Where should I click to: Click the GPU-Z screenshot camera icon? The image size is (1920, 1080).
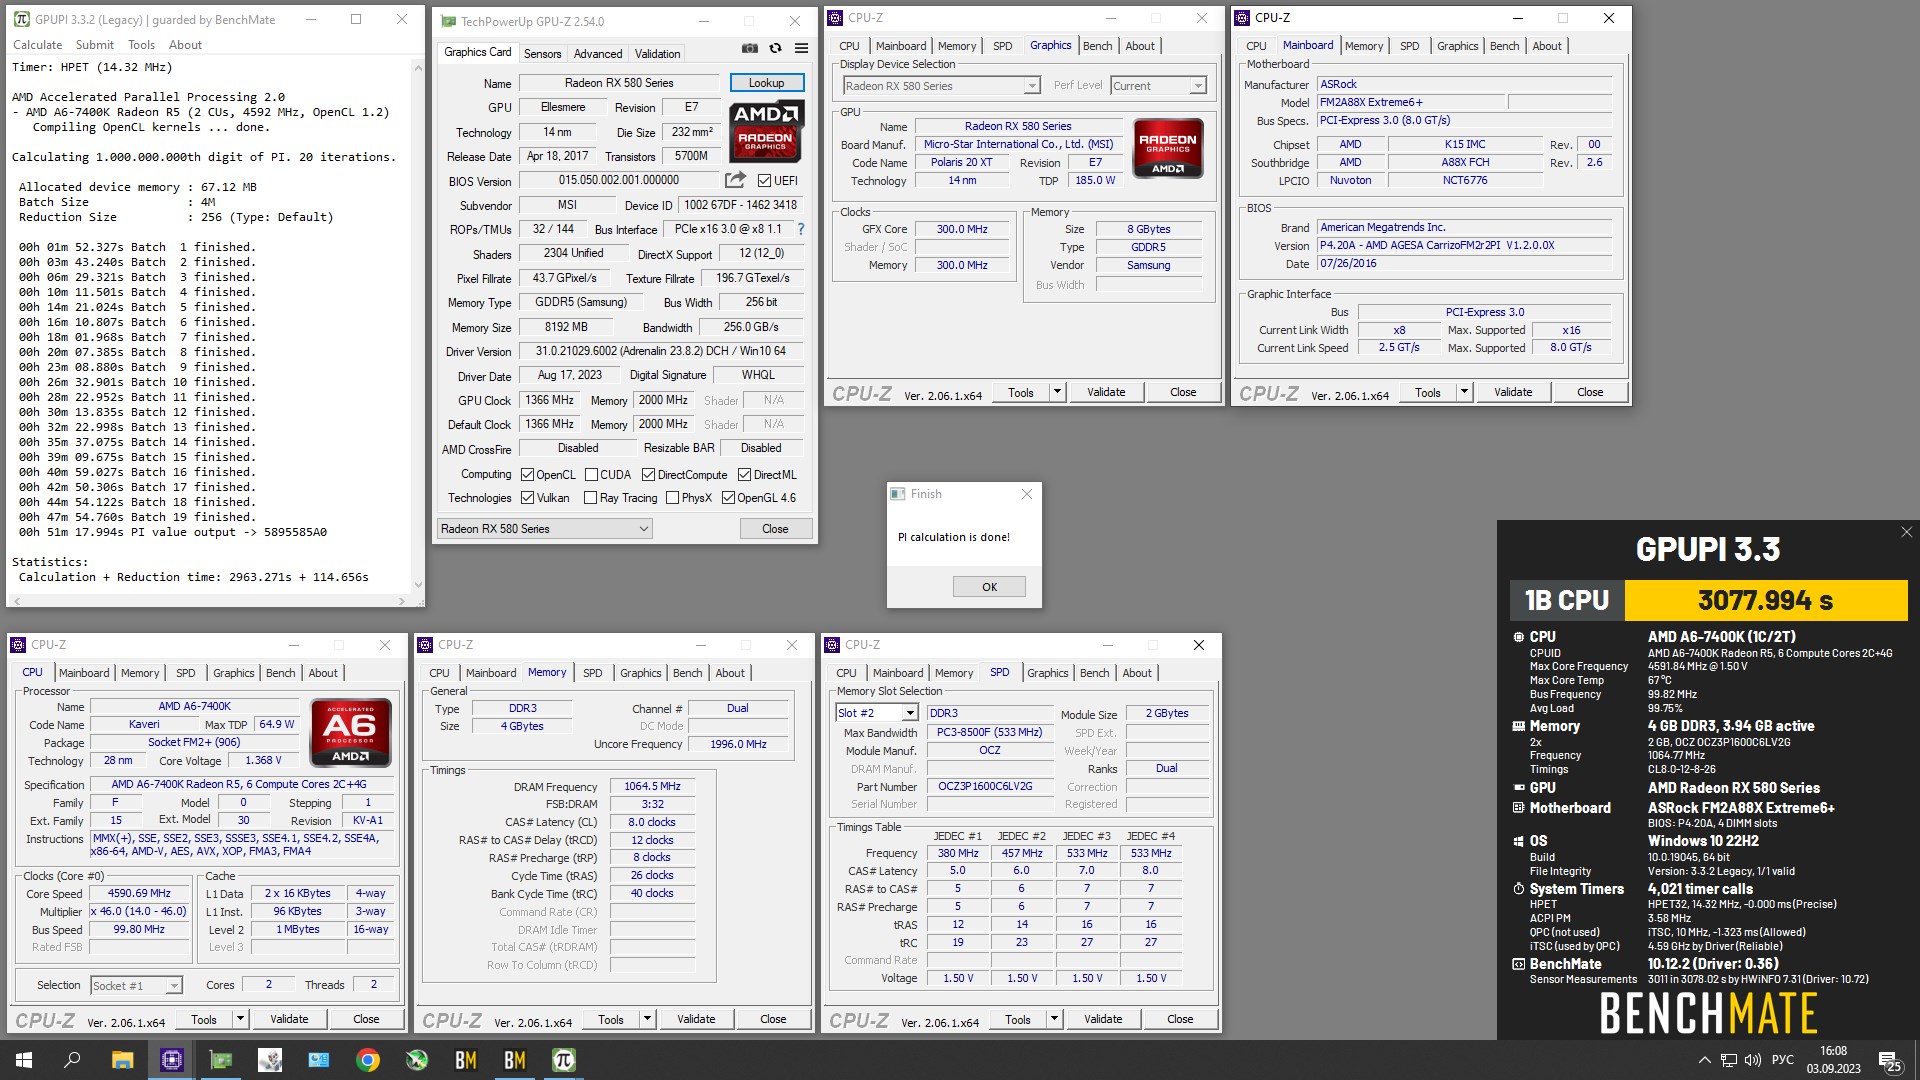pyautogui.click(x=749, y=48)
